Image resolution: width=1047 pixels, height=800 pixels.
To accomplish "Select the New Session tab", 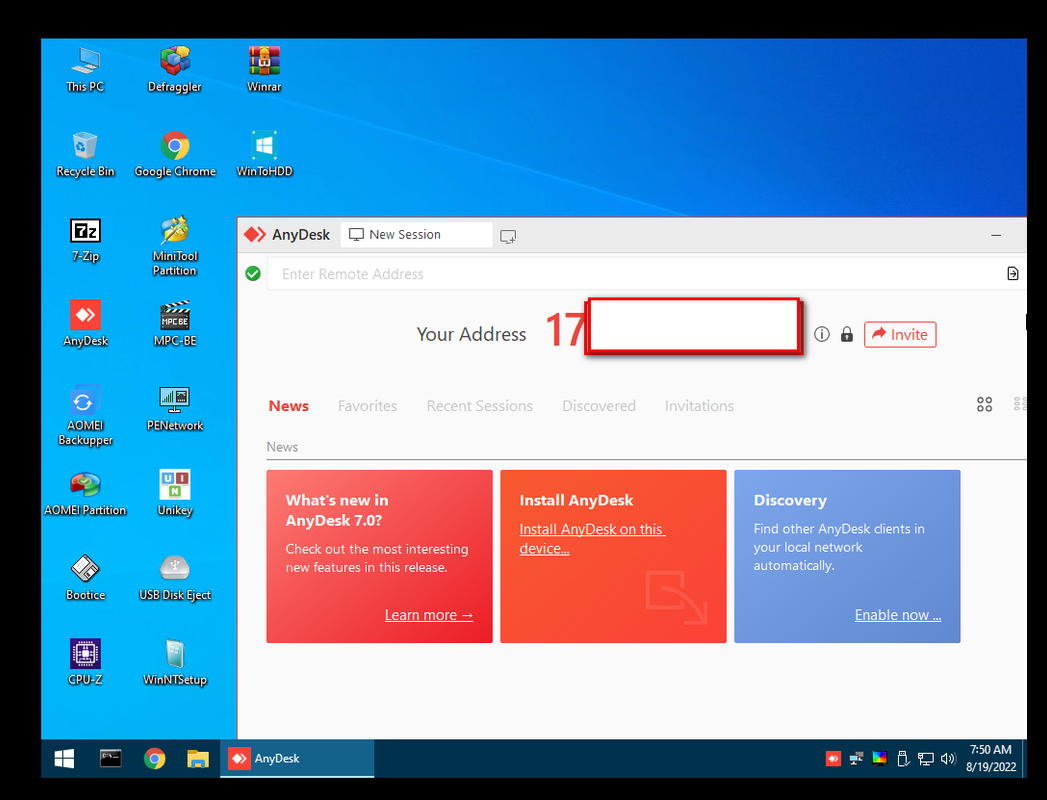I will point(417,235).
